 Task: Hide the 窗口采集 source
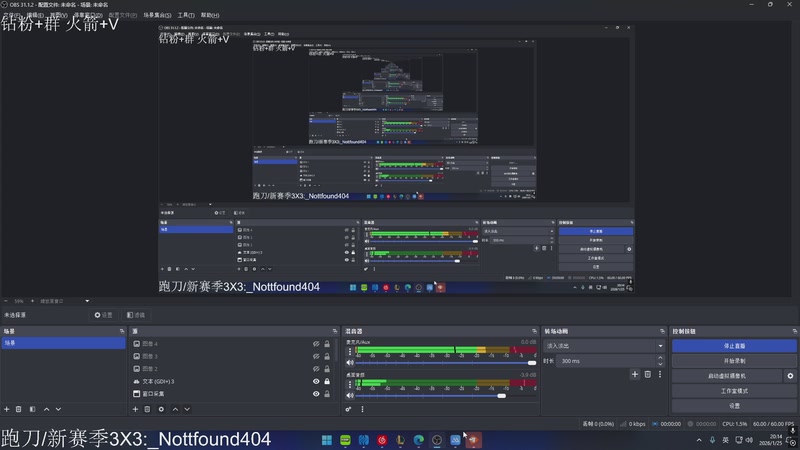(x=316, y=394)
